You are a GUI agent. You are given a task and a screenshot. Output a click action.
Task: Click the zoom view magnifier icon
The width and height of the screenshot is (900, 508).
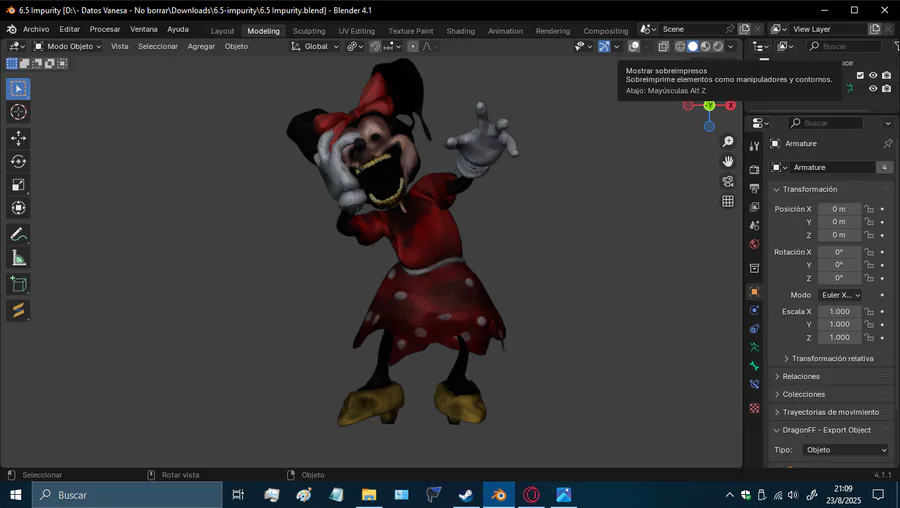click(x=728, y=142)
